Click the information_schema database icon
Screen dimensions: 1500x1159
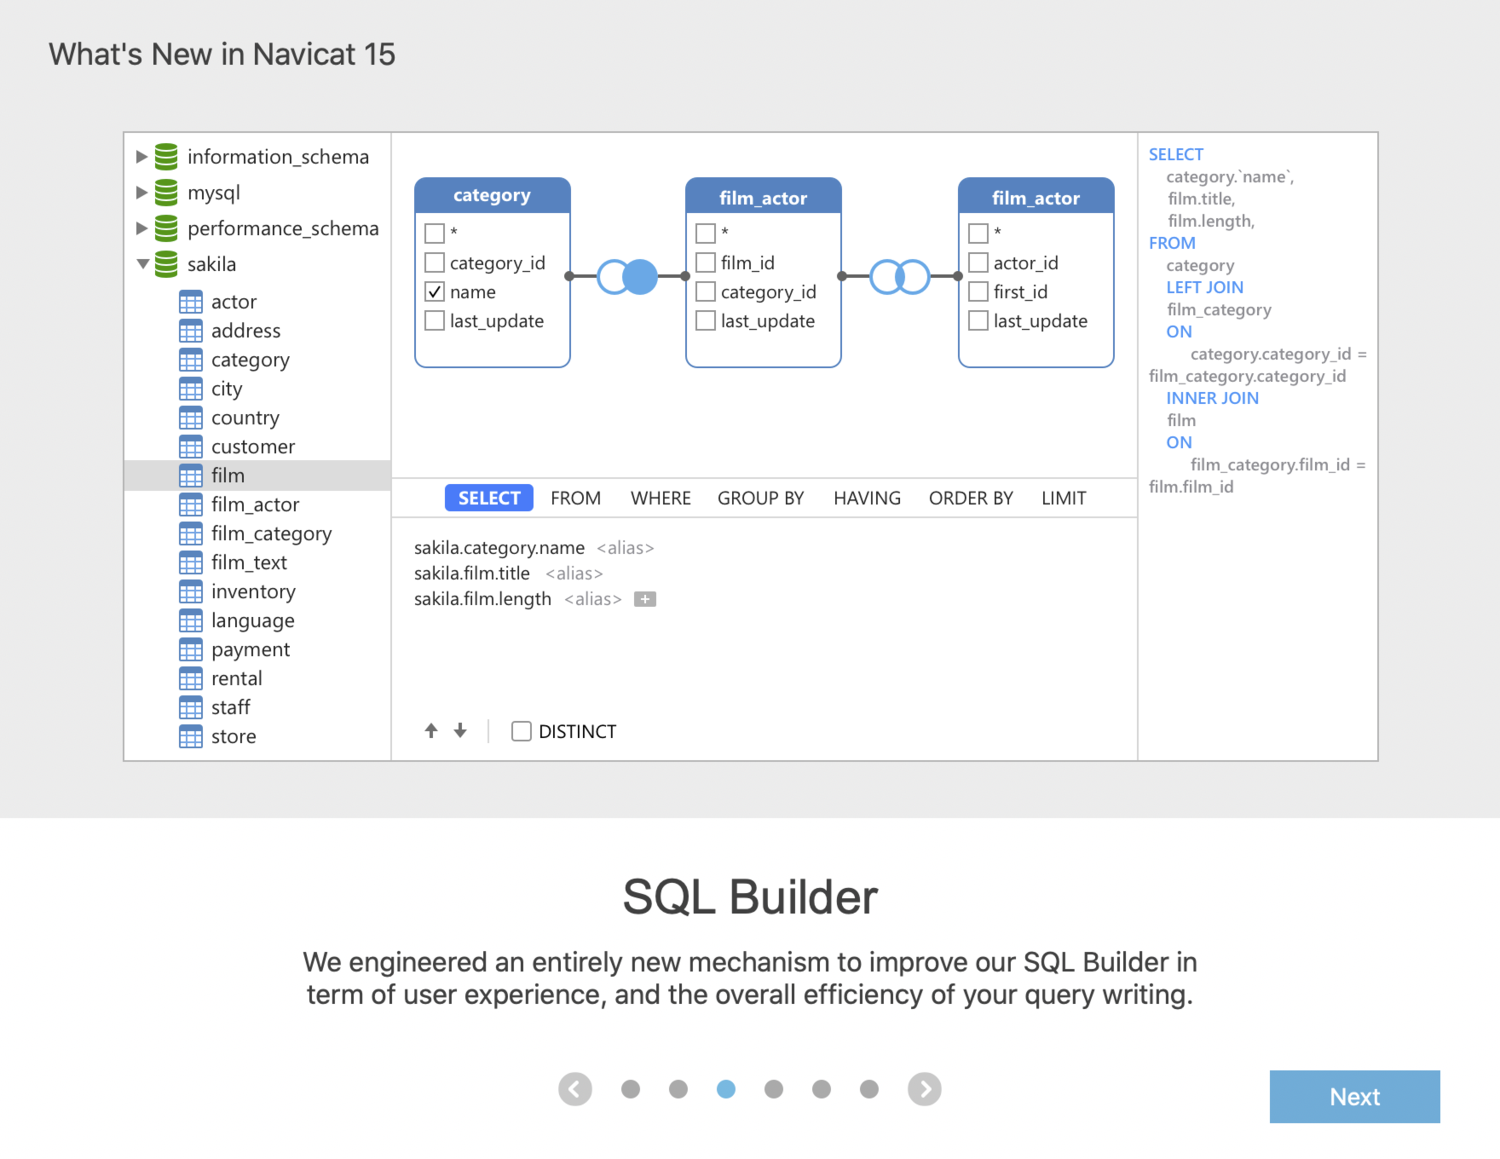click(x=166, y=156)
